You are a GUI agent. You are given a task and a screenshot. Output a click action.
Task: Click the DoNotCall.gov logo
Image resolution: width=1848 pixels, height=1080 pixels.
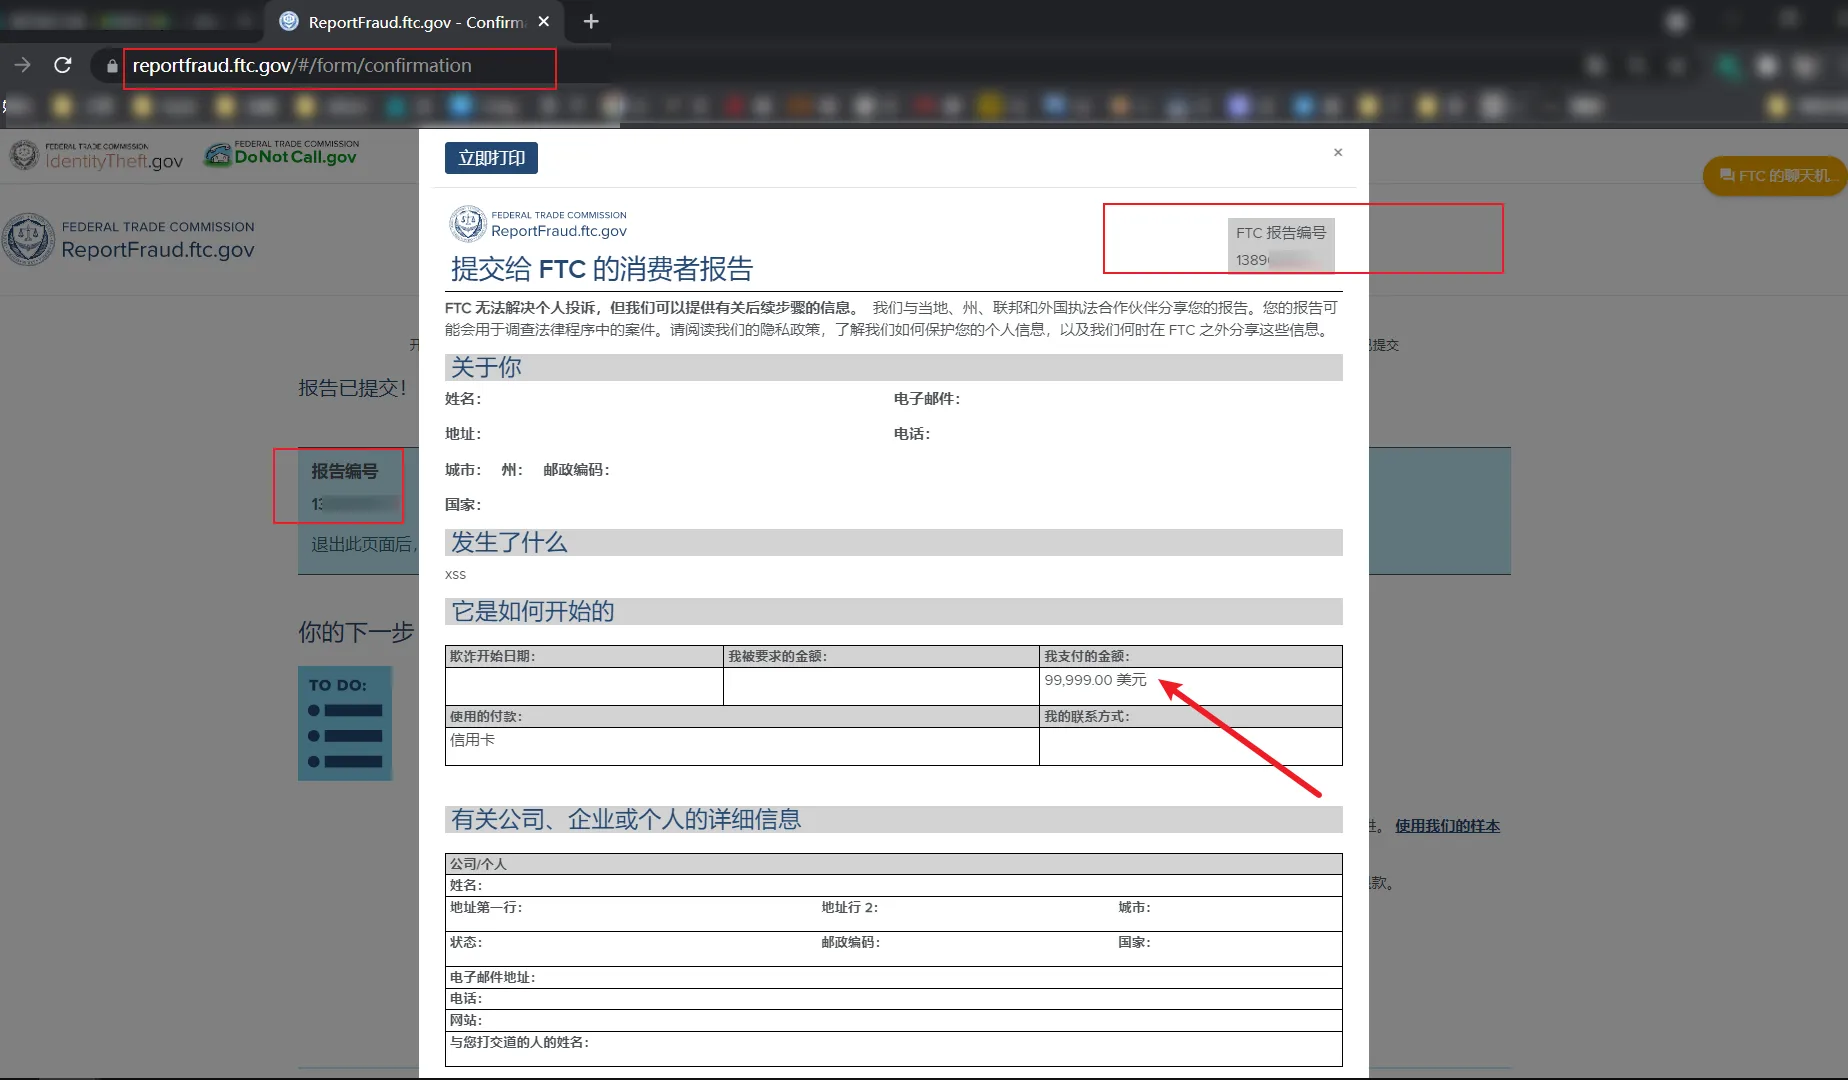tap(281, 154)
